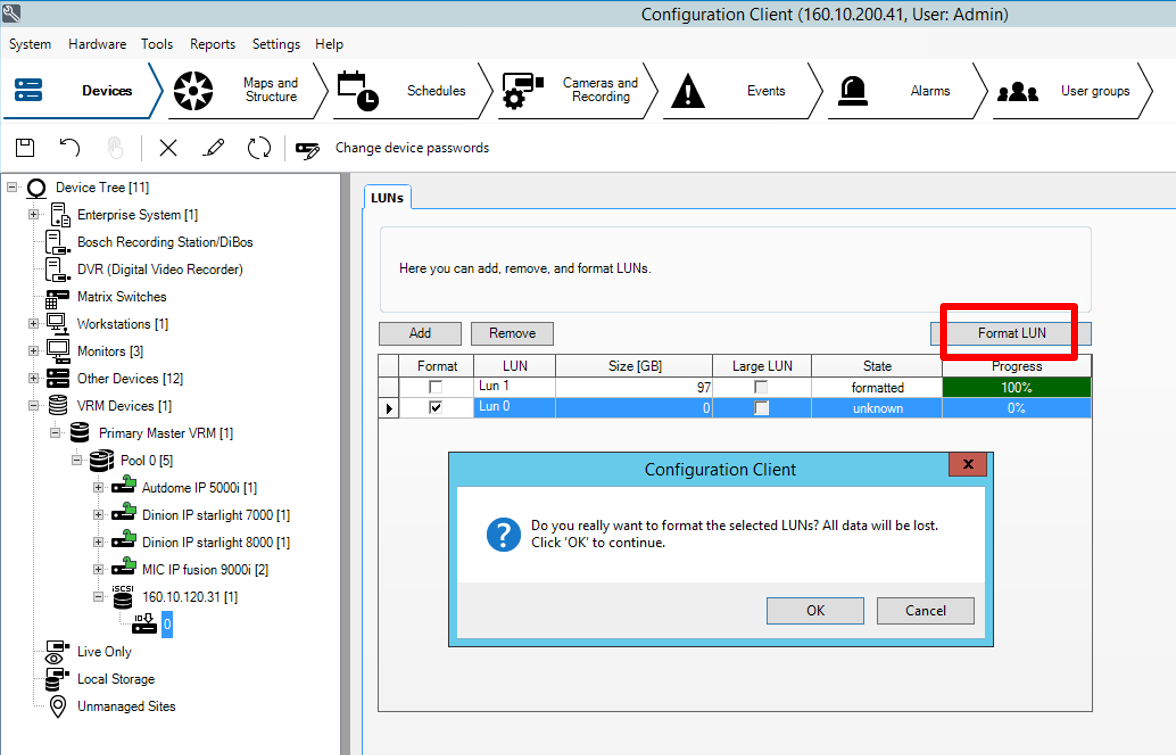Uncheck the Format box for Lun 0
This screenshot has height=755, width=1176.
(x=435, y=408)
